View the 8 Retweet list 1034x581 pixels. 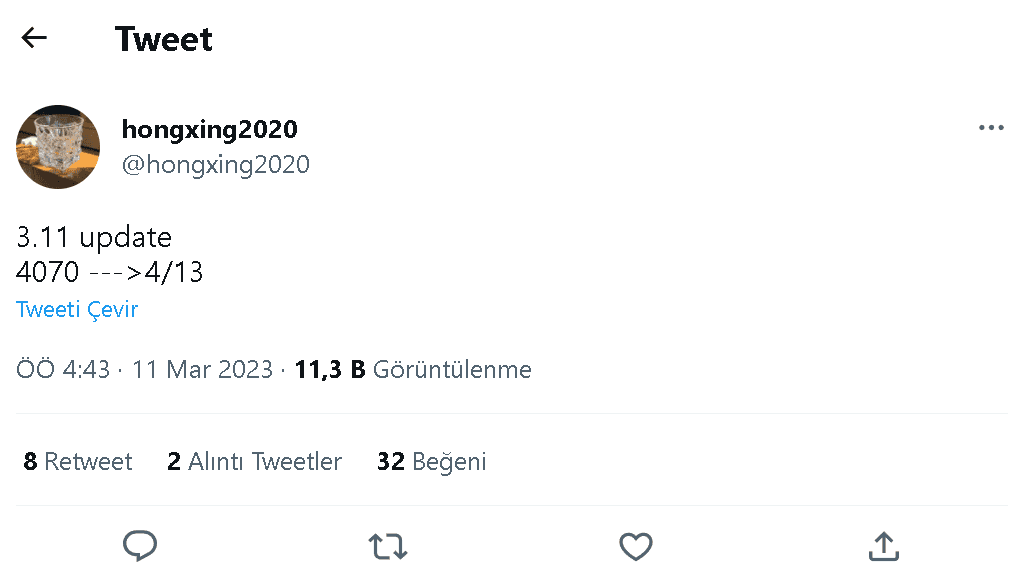click(78, 461)
